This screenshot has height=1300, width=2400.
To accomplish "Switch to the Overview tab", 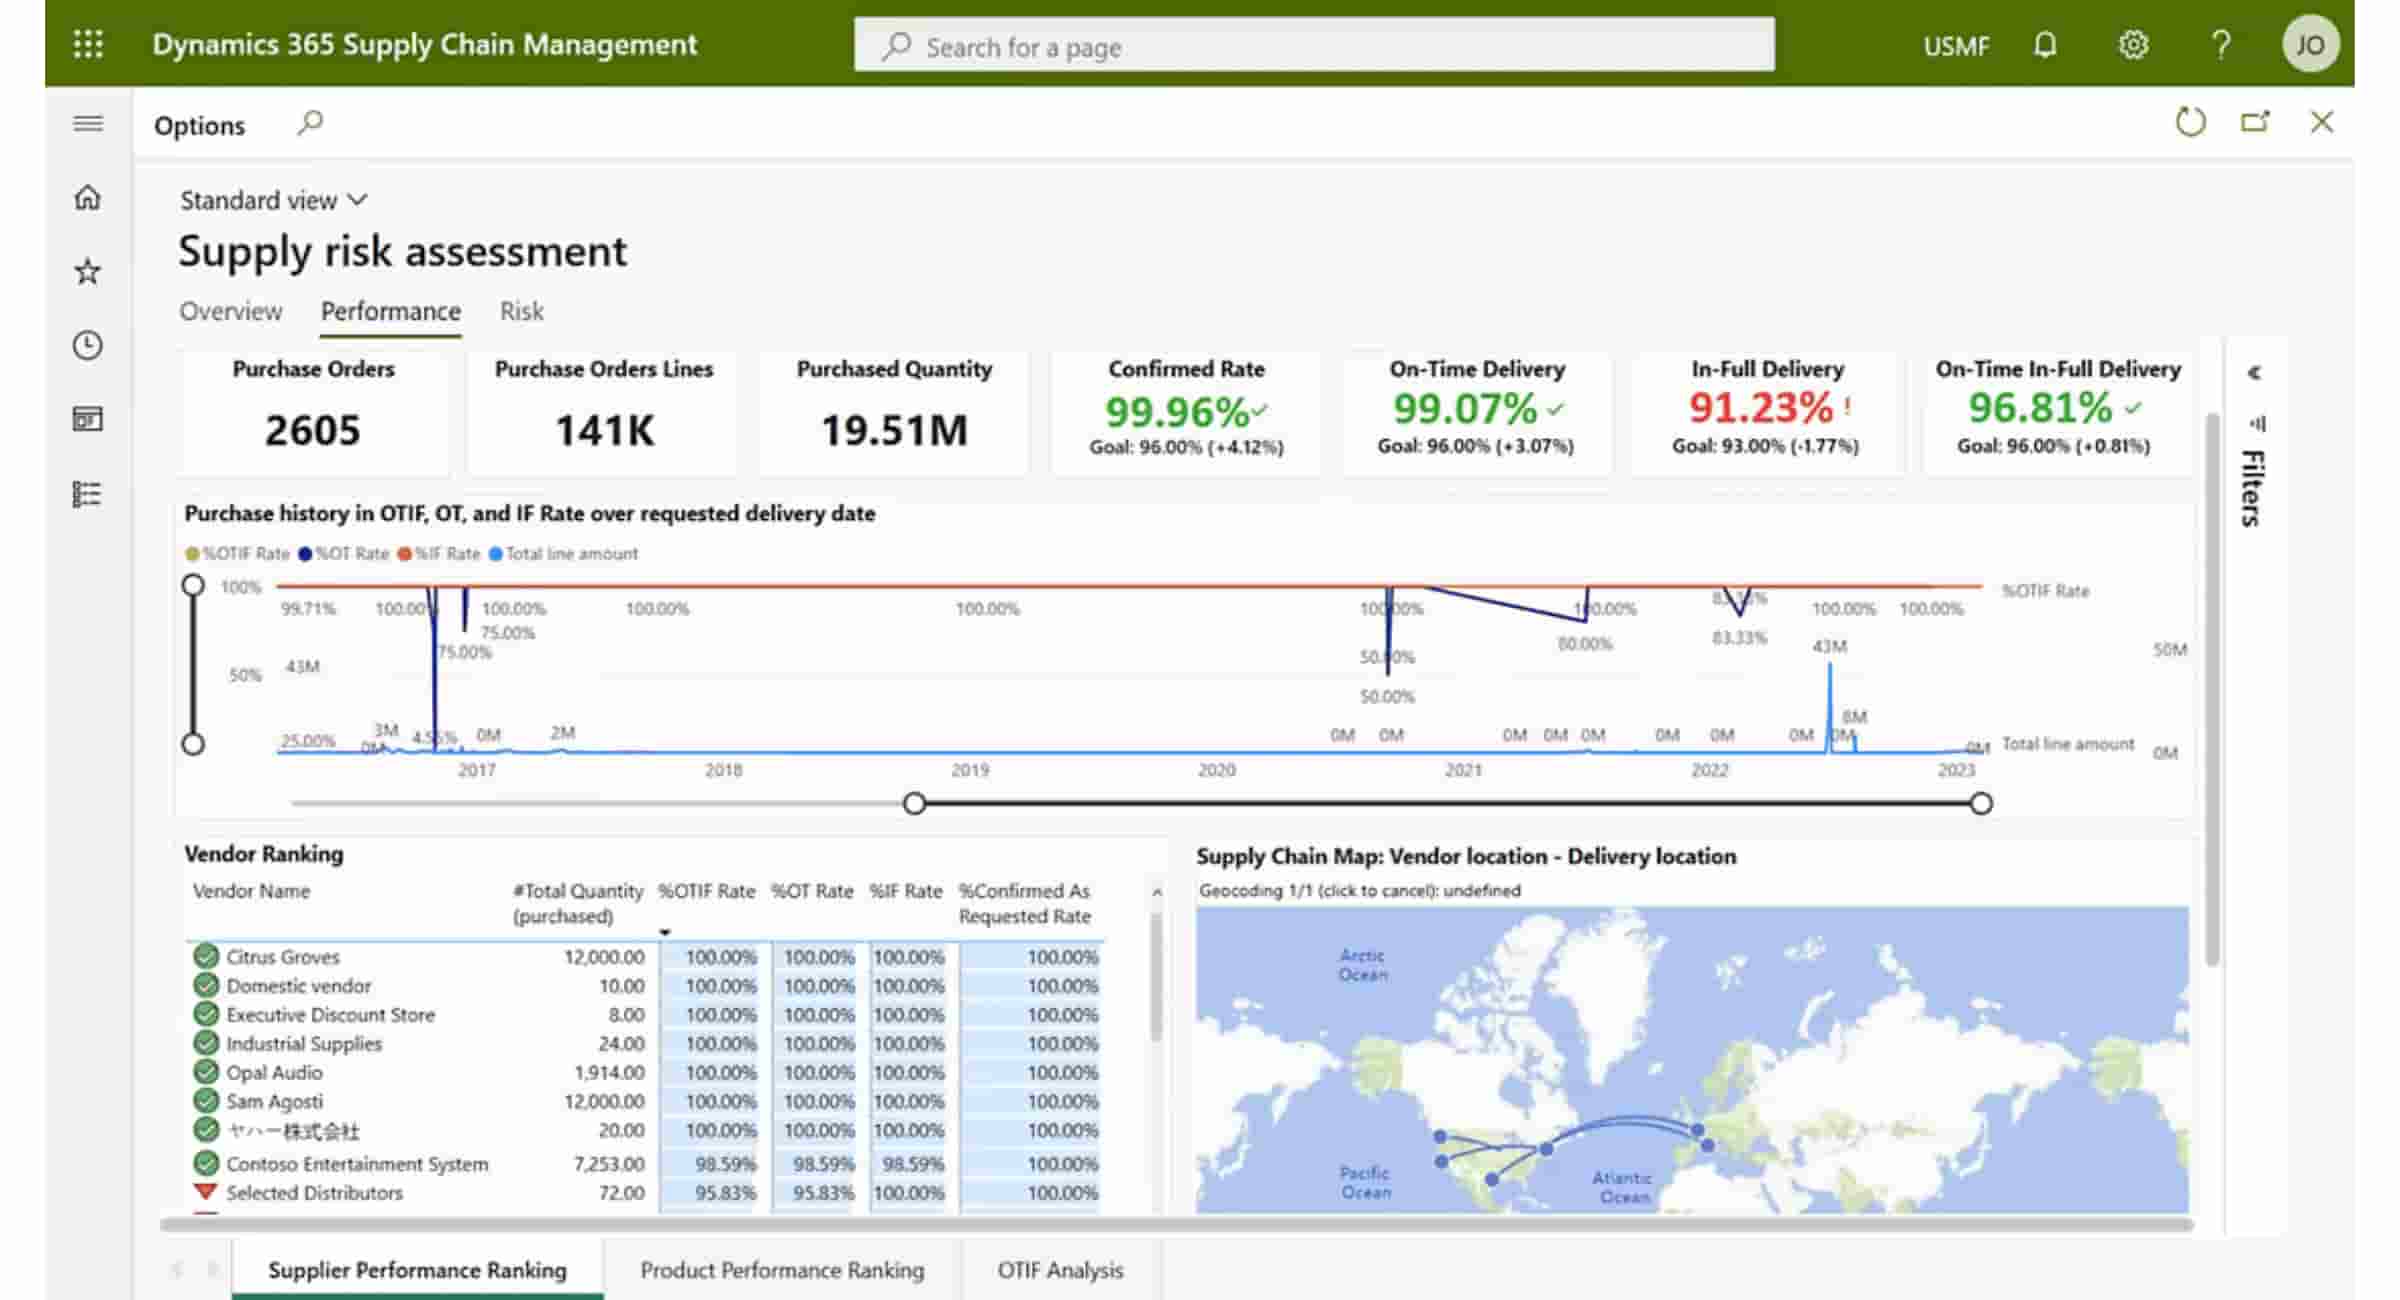I will coord(231,311).
